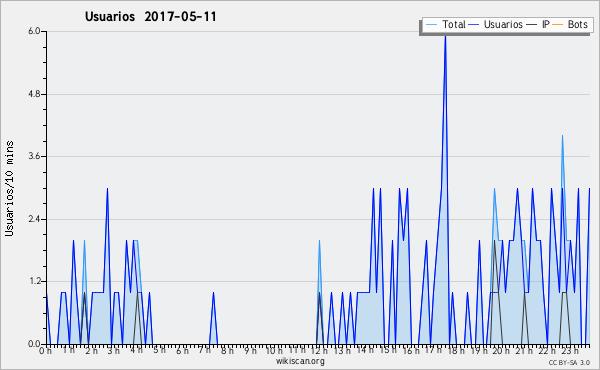Click the 6.0 y-axis value
Screen dimensions: 600x370
point(34,31)
